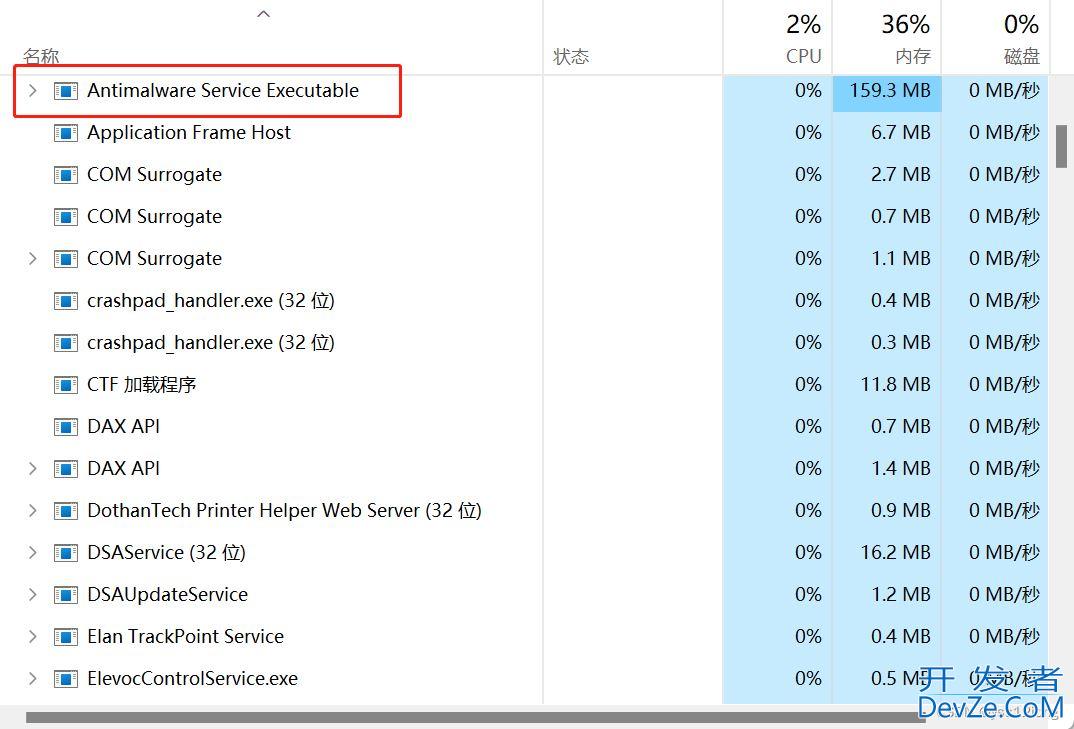The image size is (1074, 729).
Task: Click disk 0 MB/秒 for DSAUpdateService
Action: tap(1004, 595)
